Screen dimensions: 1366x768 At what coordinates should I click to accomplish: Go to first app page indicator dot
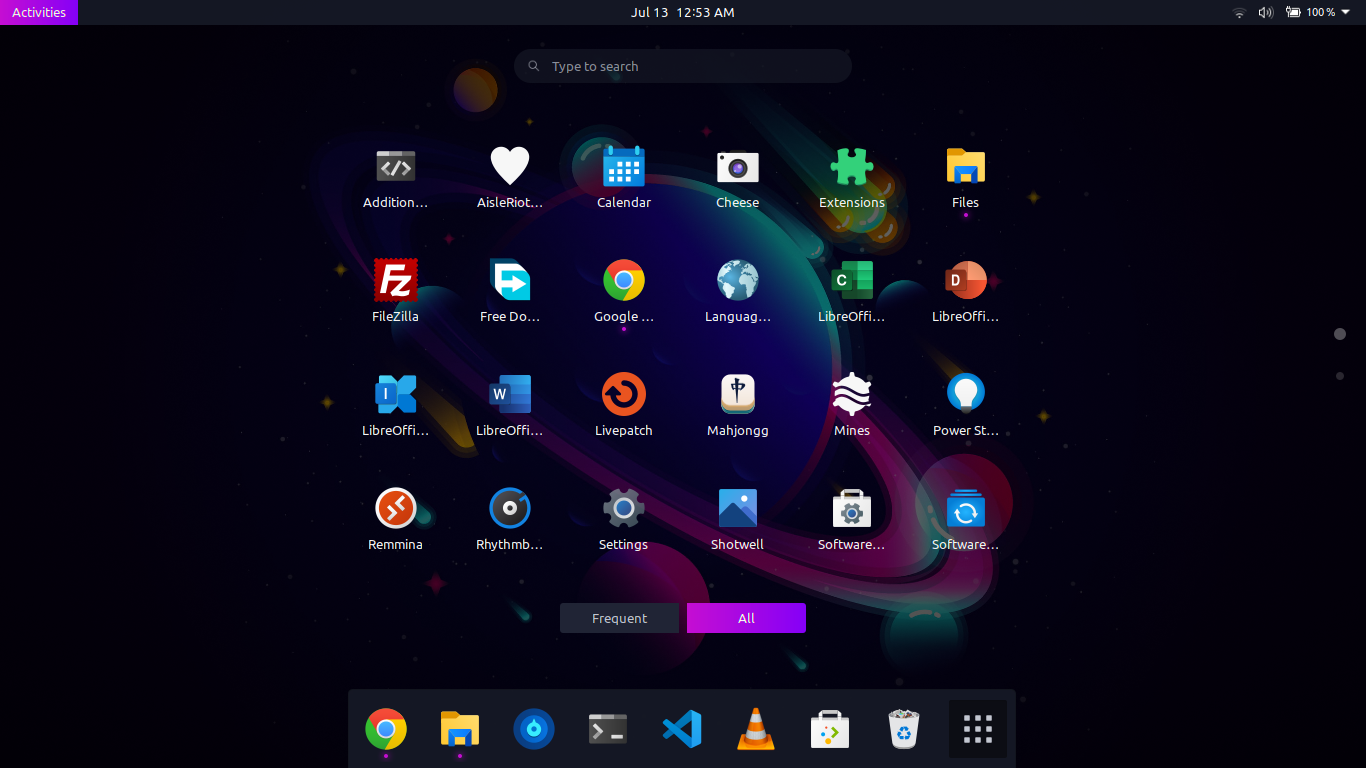[1340, 334]
